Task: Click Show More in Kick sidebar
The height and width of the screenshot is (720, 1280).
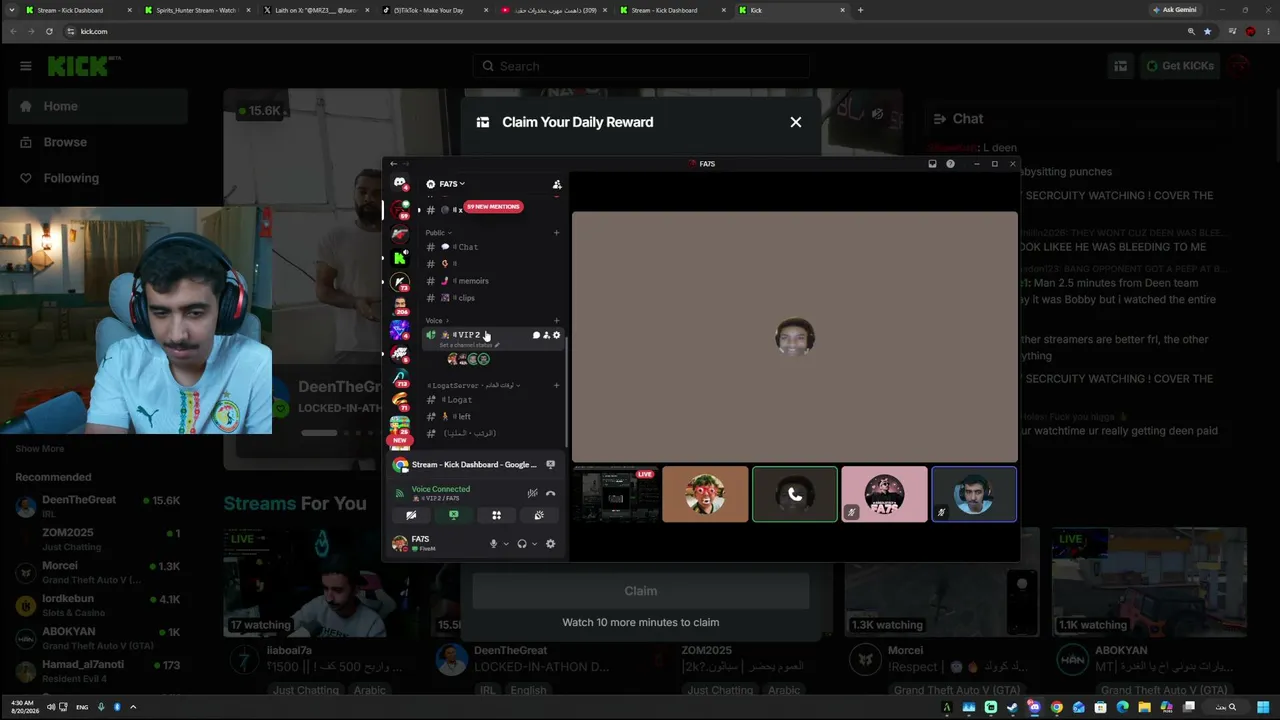Action: coord(39,449)
